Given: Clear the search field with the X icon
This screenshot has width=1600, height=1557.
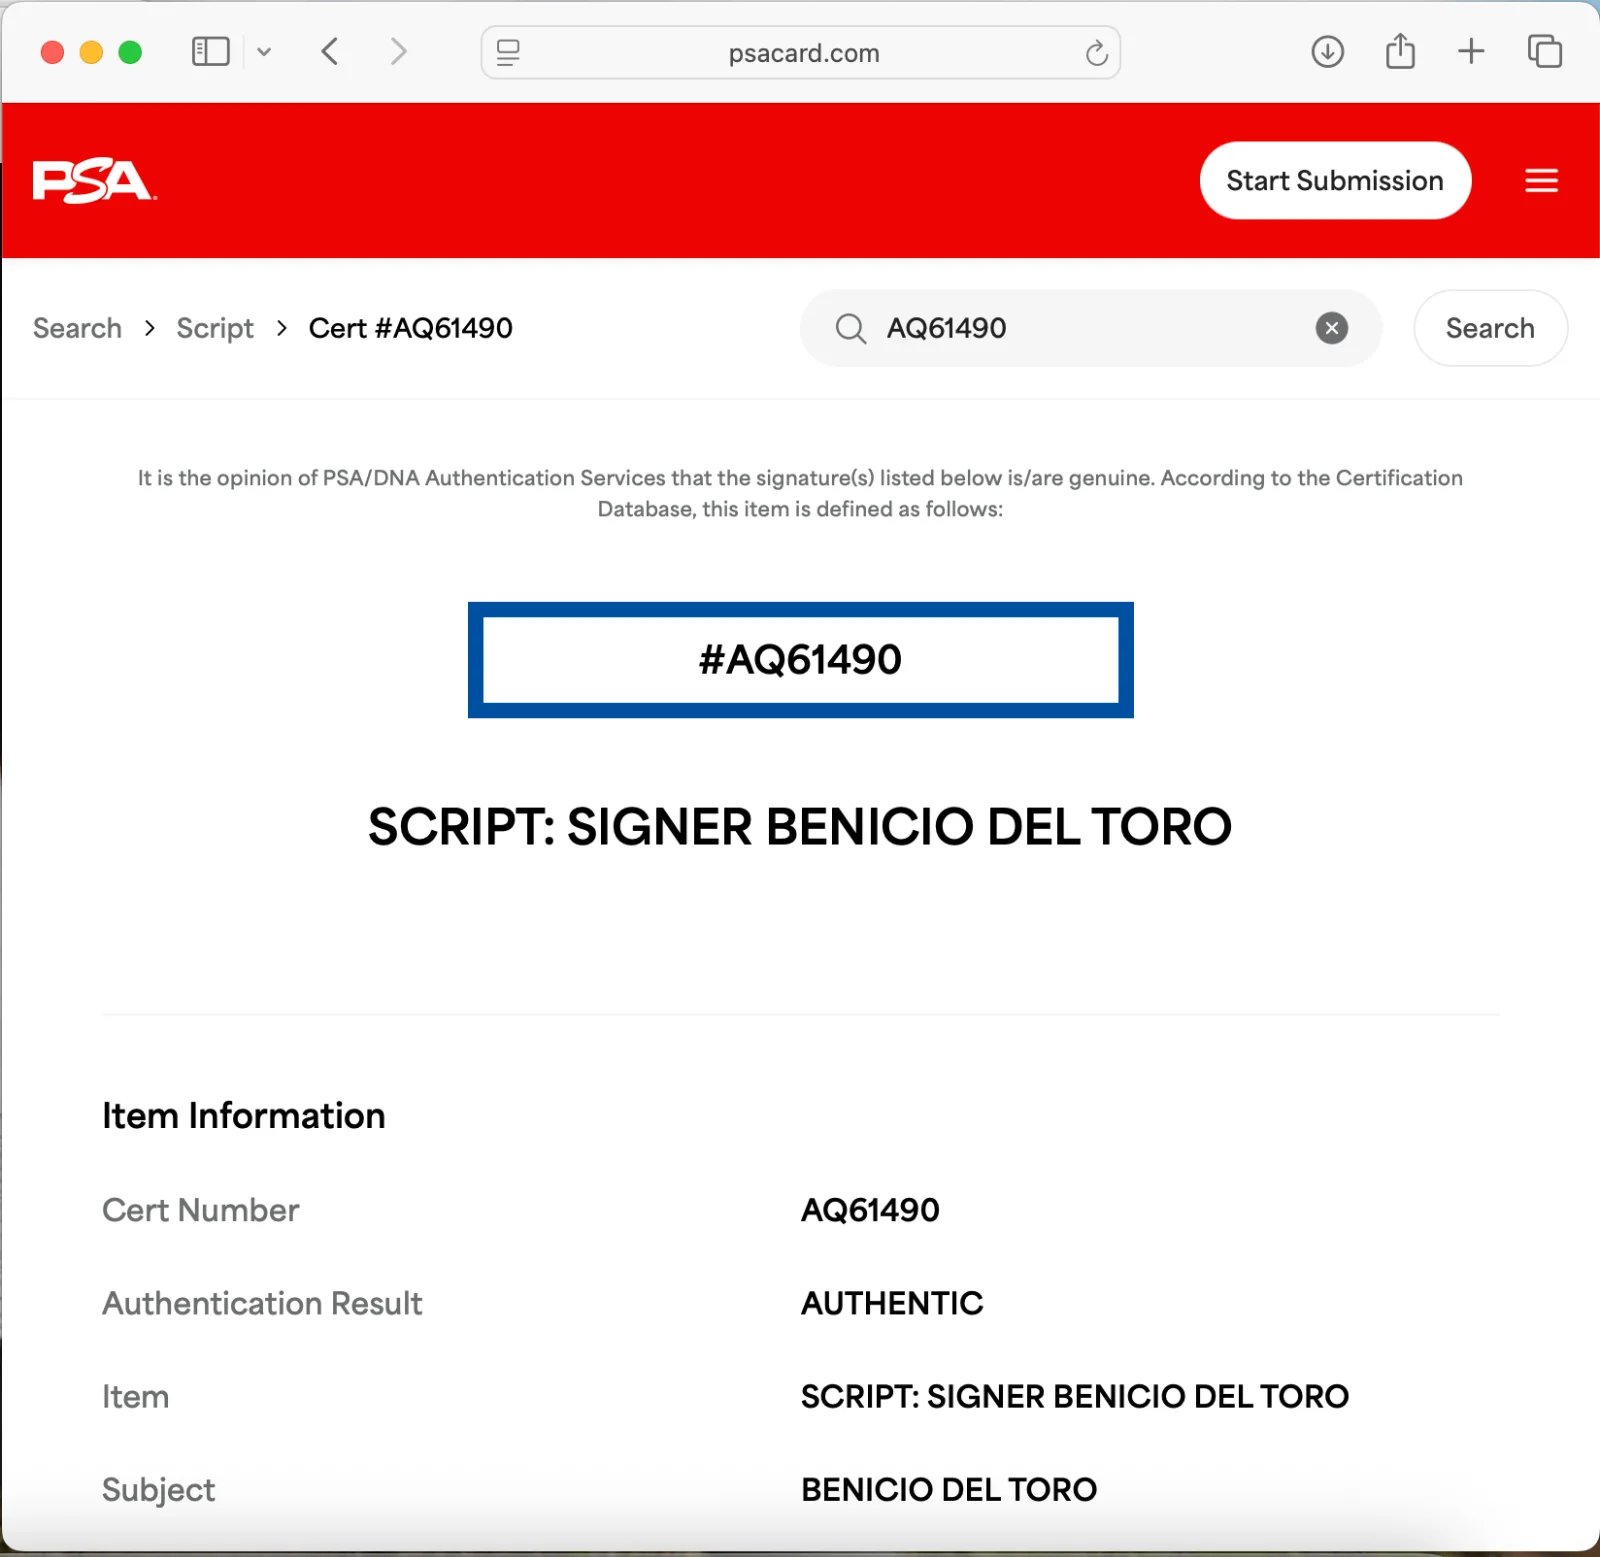Looking at the screenshot, I should 1331,328.
